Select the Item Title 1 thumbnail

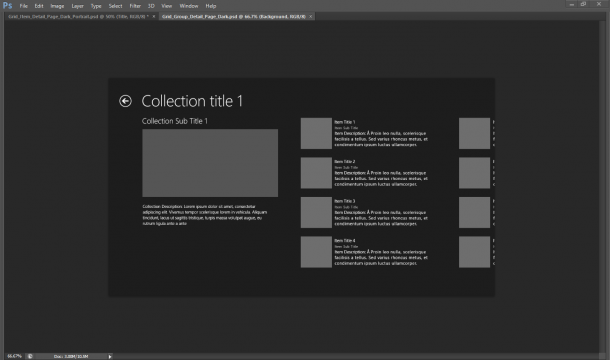click(x=316, y=133)
